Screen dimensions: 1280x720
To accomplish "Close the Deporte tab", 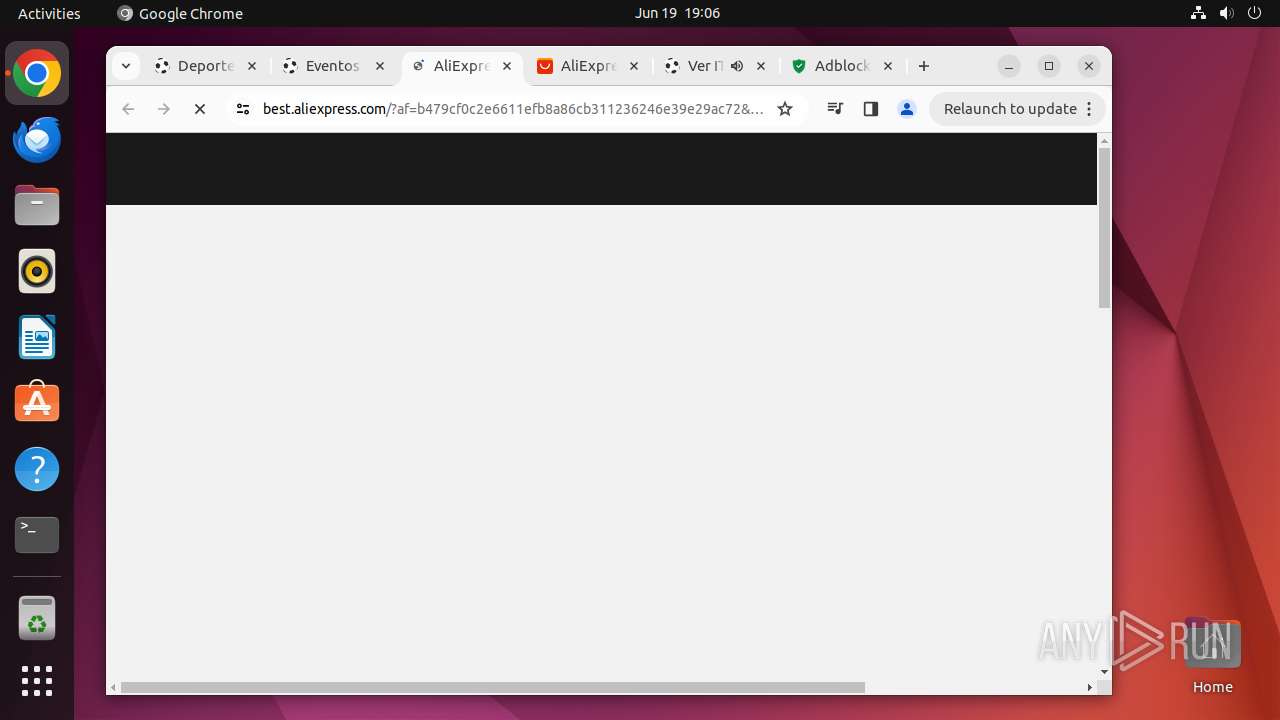I will (x=252, y=66).
